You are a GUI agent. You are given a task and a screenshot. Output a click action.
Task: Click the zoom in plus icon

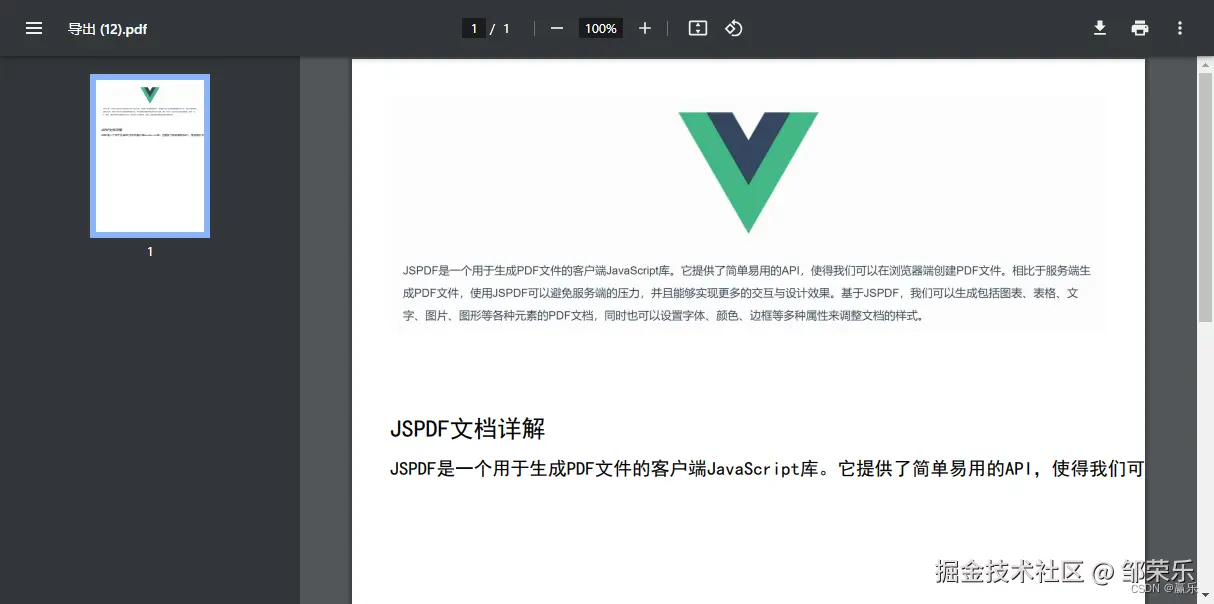(x=645, y=28)
